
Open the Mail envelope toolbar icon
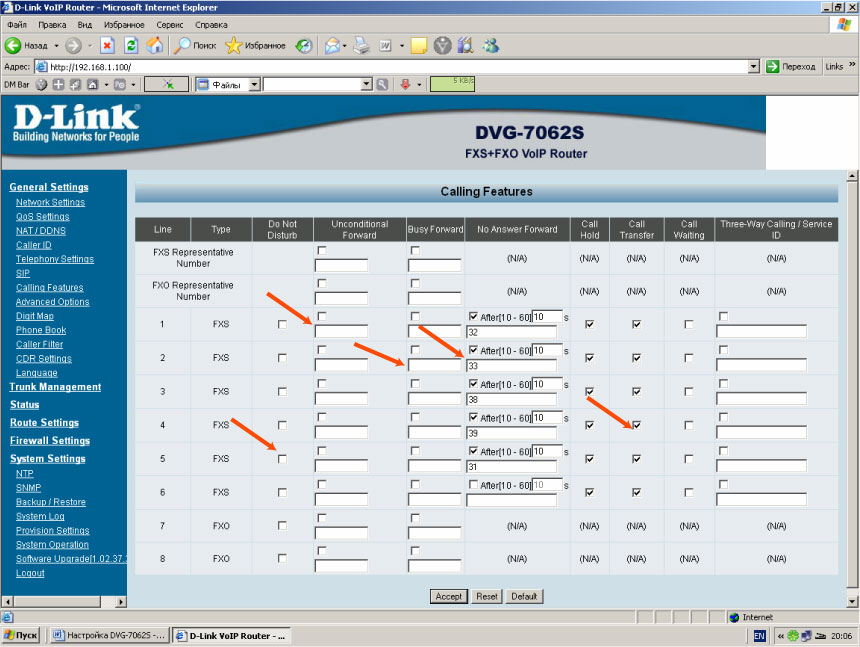(x=331, y=45)
